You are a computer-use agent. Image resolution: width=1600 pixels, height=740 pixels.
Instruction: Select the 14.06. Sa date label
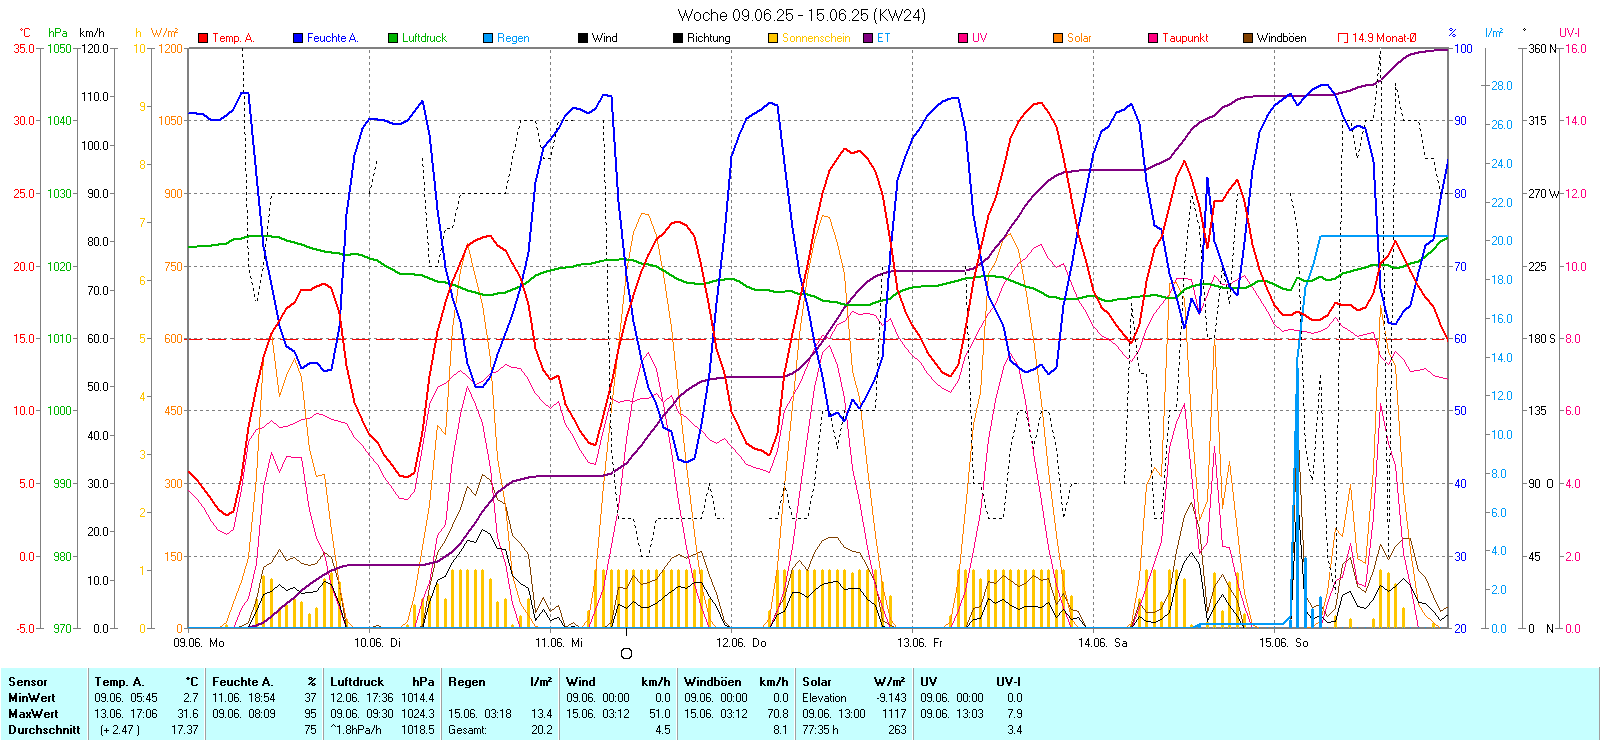[x=1102, y=643]
